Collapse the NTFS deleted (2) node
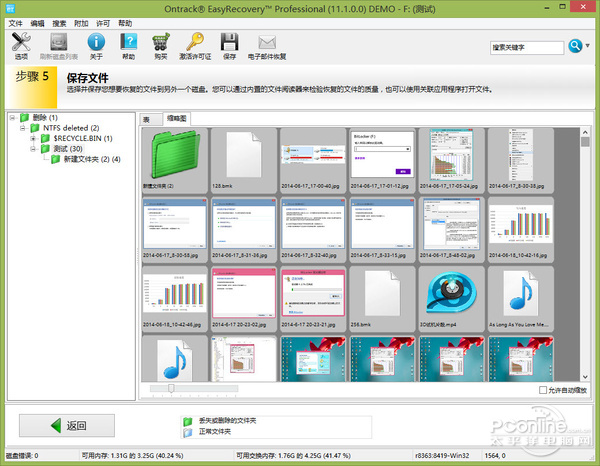 (x=23, y=128)
